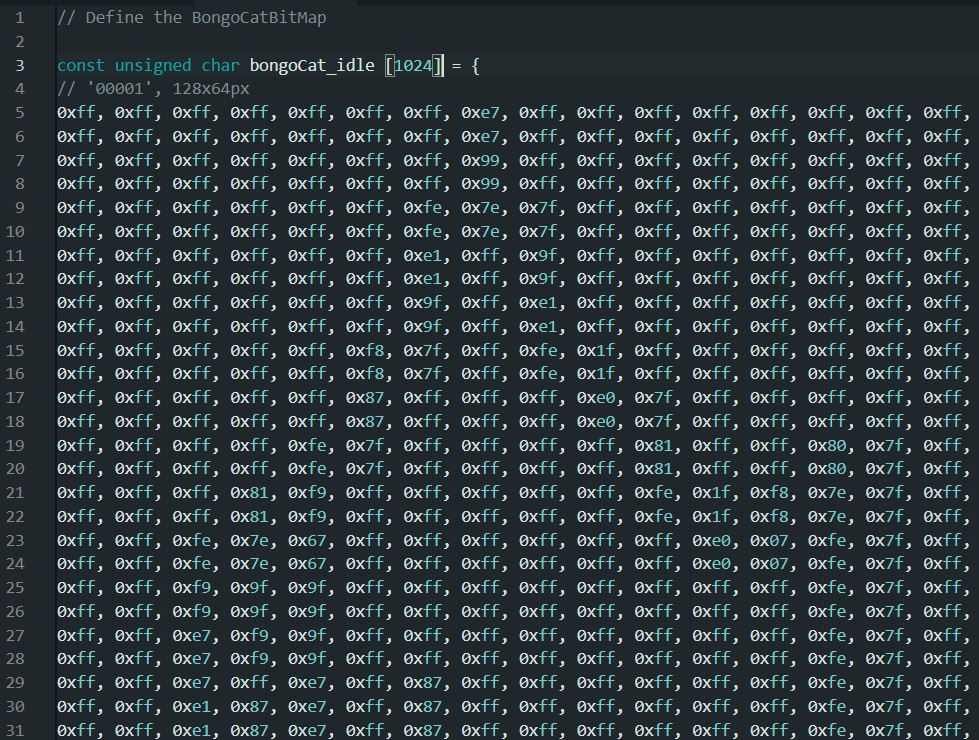
Task: Click the "0x07" value on line 23
Action: [x=769, y=540]
